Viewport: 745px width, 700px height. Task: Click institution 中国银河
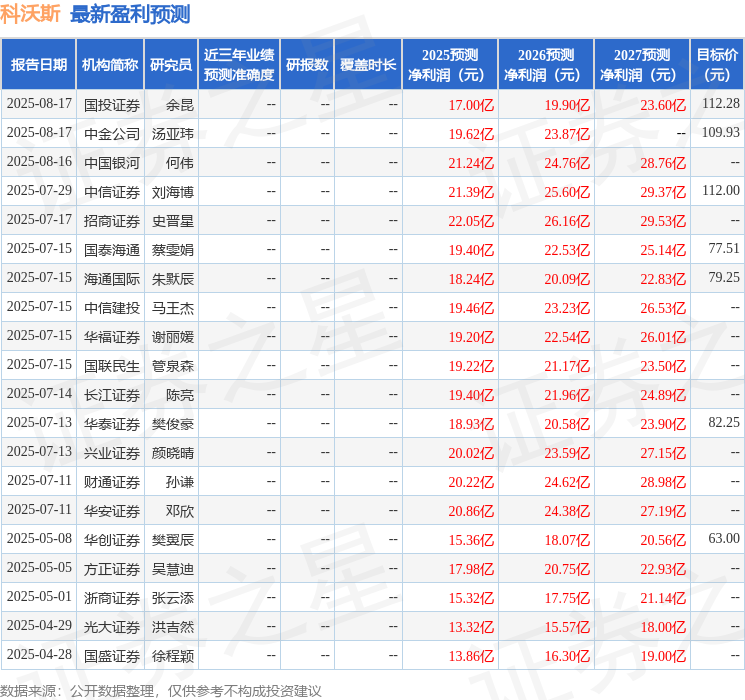pos(112,163)
